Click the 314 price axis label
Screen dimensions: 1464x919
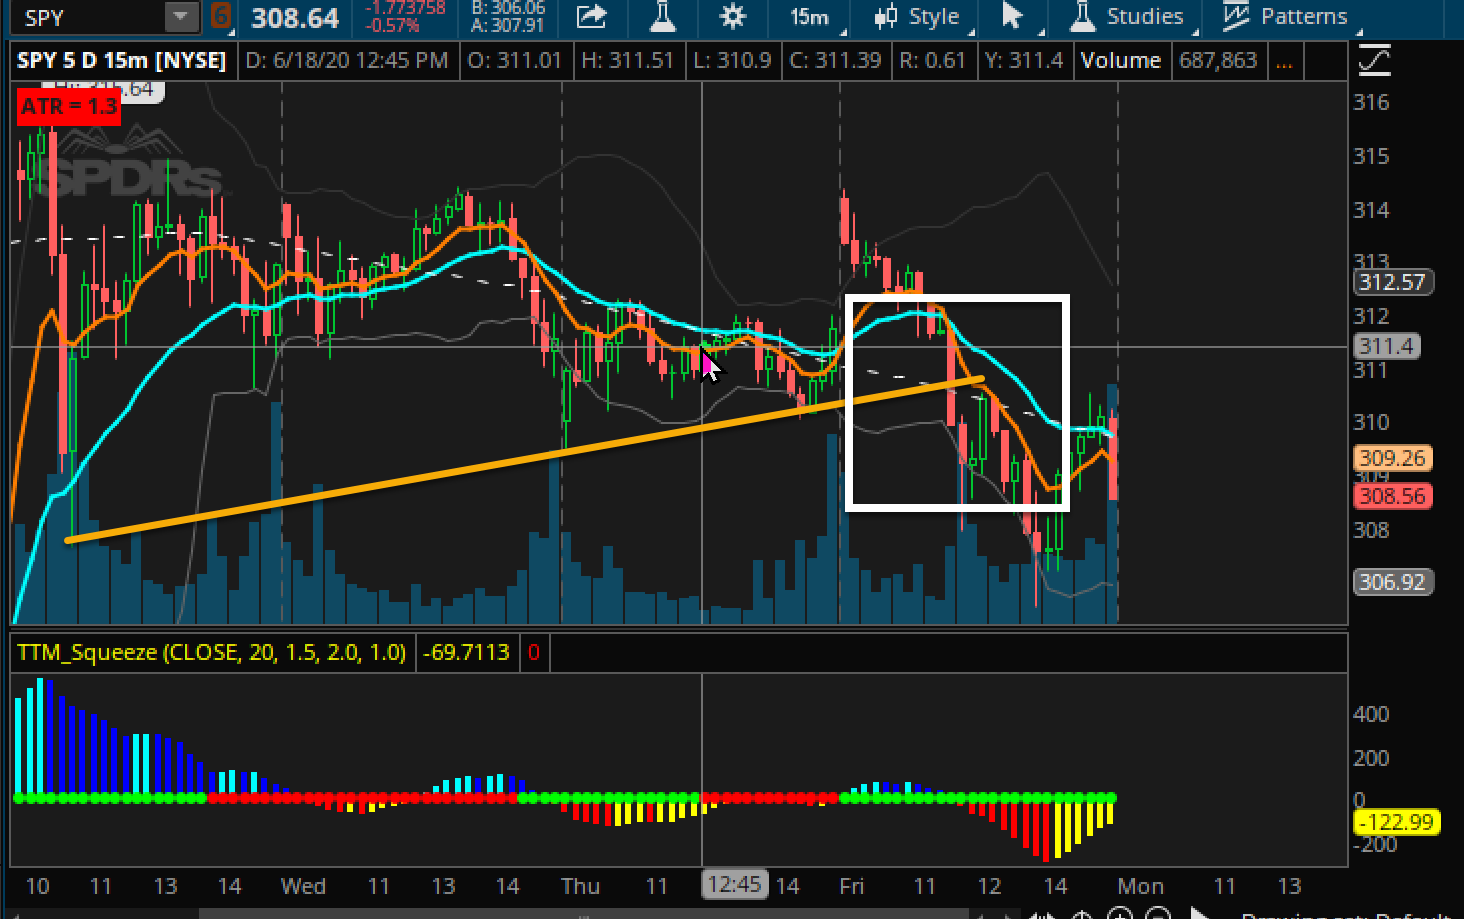click(1371, 210)
